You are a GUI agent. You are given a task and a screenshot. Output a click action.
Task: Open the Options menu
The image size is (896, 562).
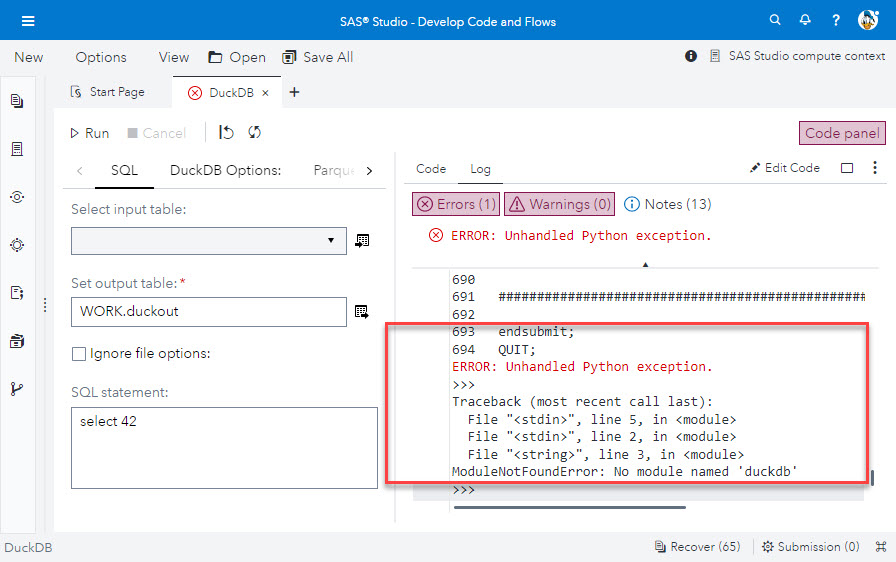[x=101, y=57]
